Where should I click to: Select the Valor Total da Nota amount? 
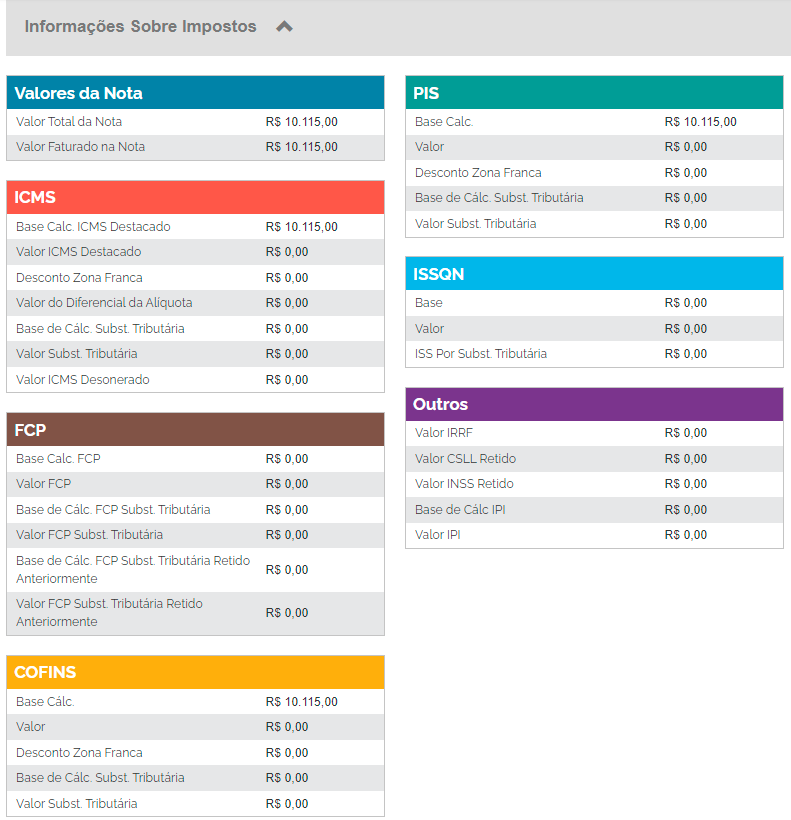tap(302, 122)
